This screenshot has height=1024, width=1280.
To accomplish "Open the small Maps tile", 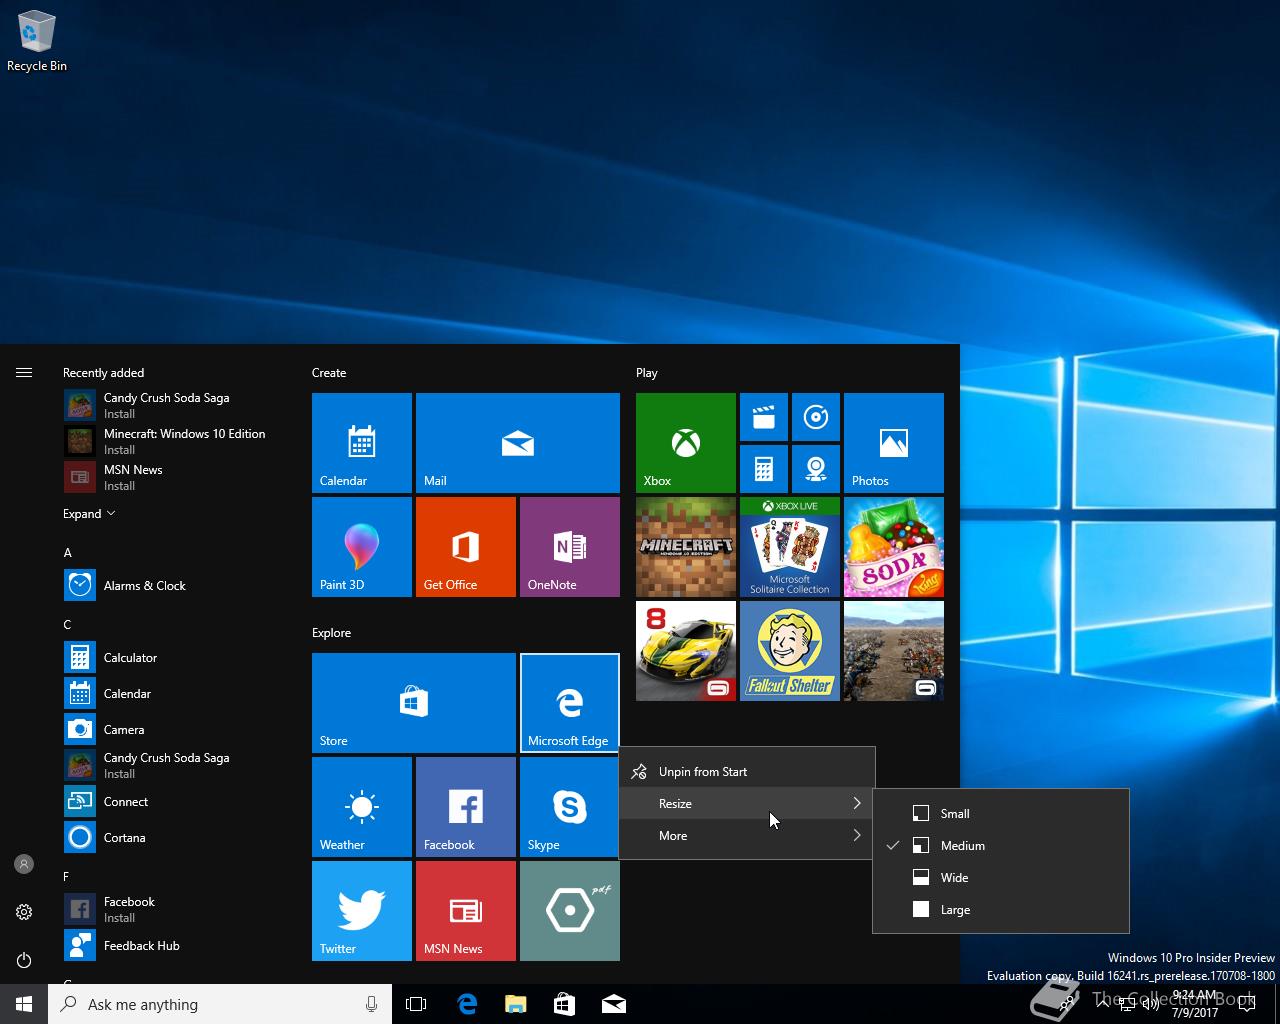I will [x=816, y=469].
